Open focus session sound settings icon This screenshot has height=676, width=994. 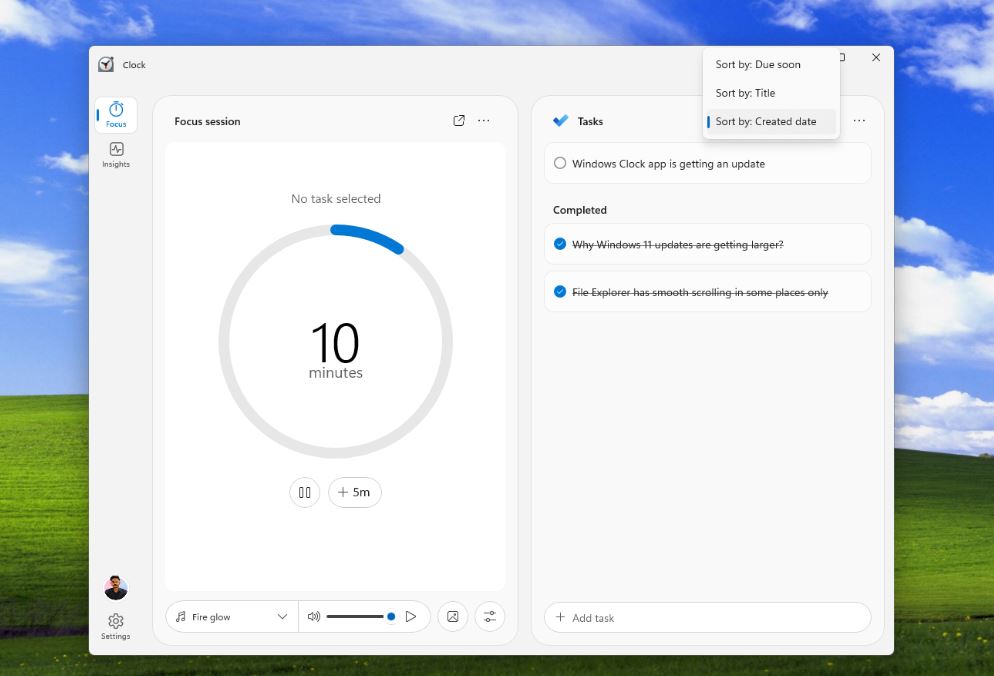490,616
